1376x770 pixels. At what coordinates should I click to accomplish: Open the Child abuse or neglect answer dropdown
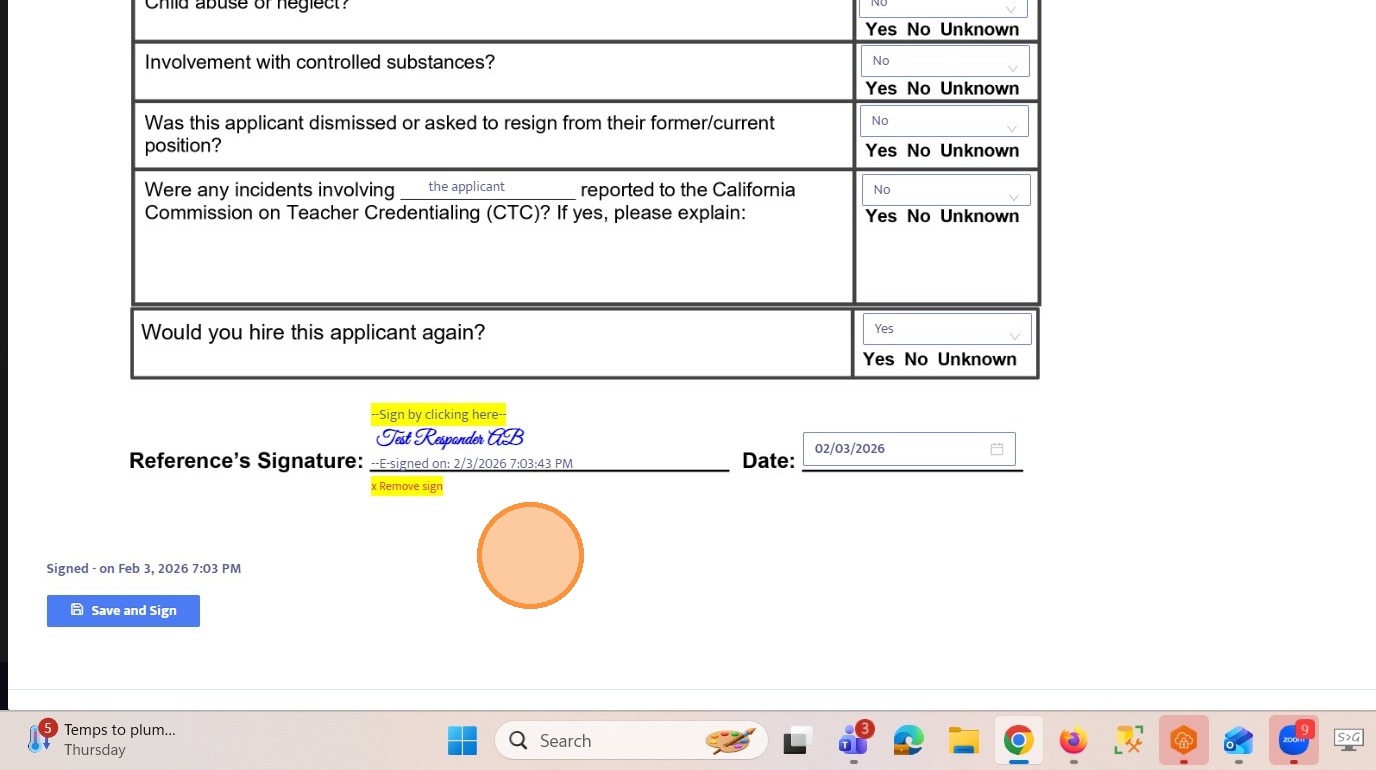[x=944, y=8]
